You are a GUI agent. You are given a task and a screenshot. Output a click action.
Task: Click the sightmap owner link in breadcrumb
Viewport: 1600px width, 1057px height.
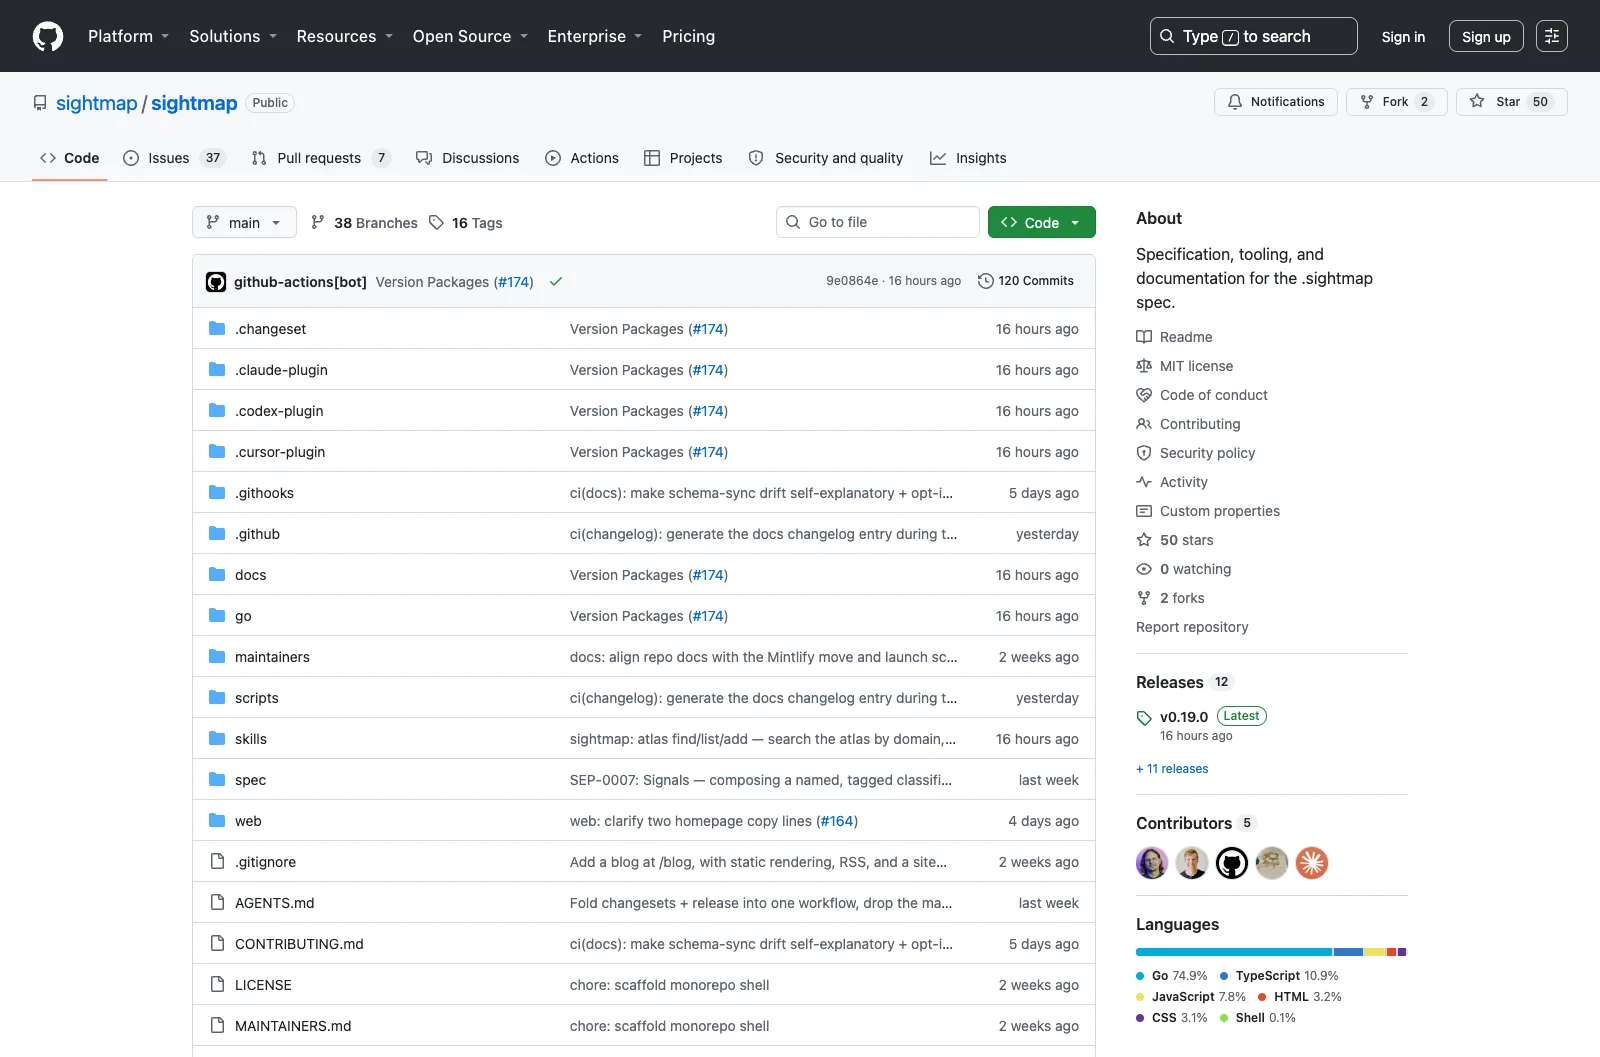[96, 103]
